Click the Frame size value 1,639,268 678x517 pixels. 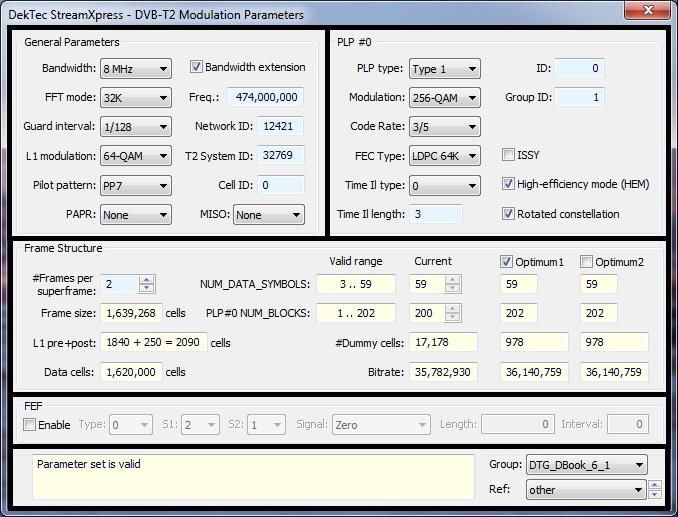131,313
